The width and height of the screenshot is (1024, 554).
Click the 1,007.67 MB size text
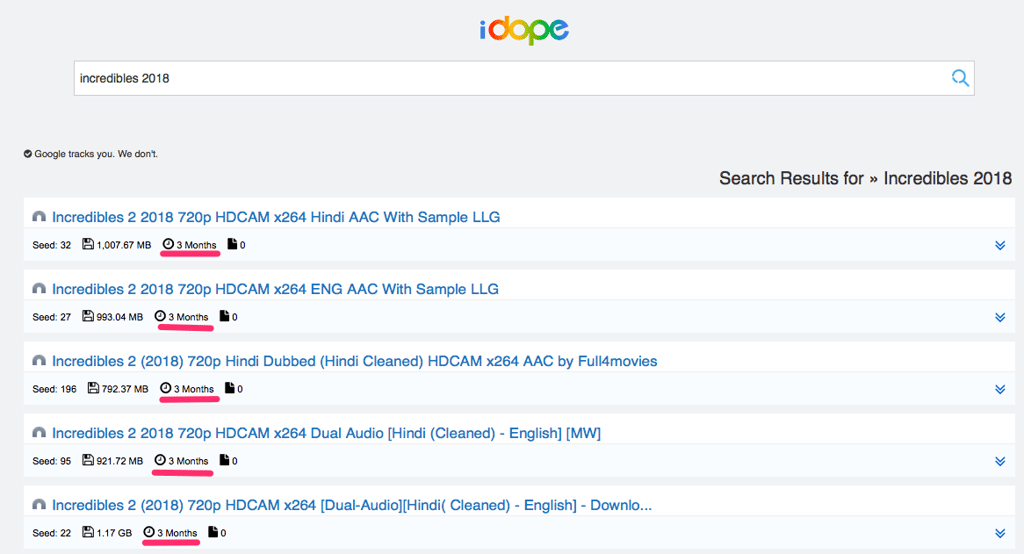tap(123, 245)
